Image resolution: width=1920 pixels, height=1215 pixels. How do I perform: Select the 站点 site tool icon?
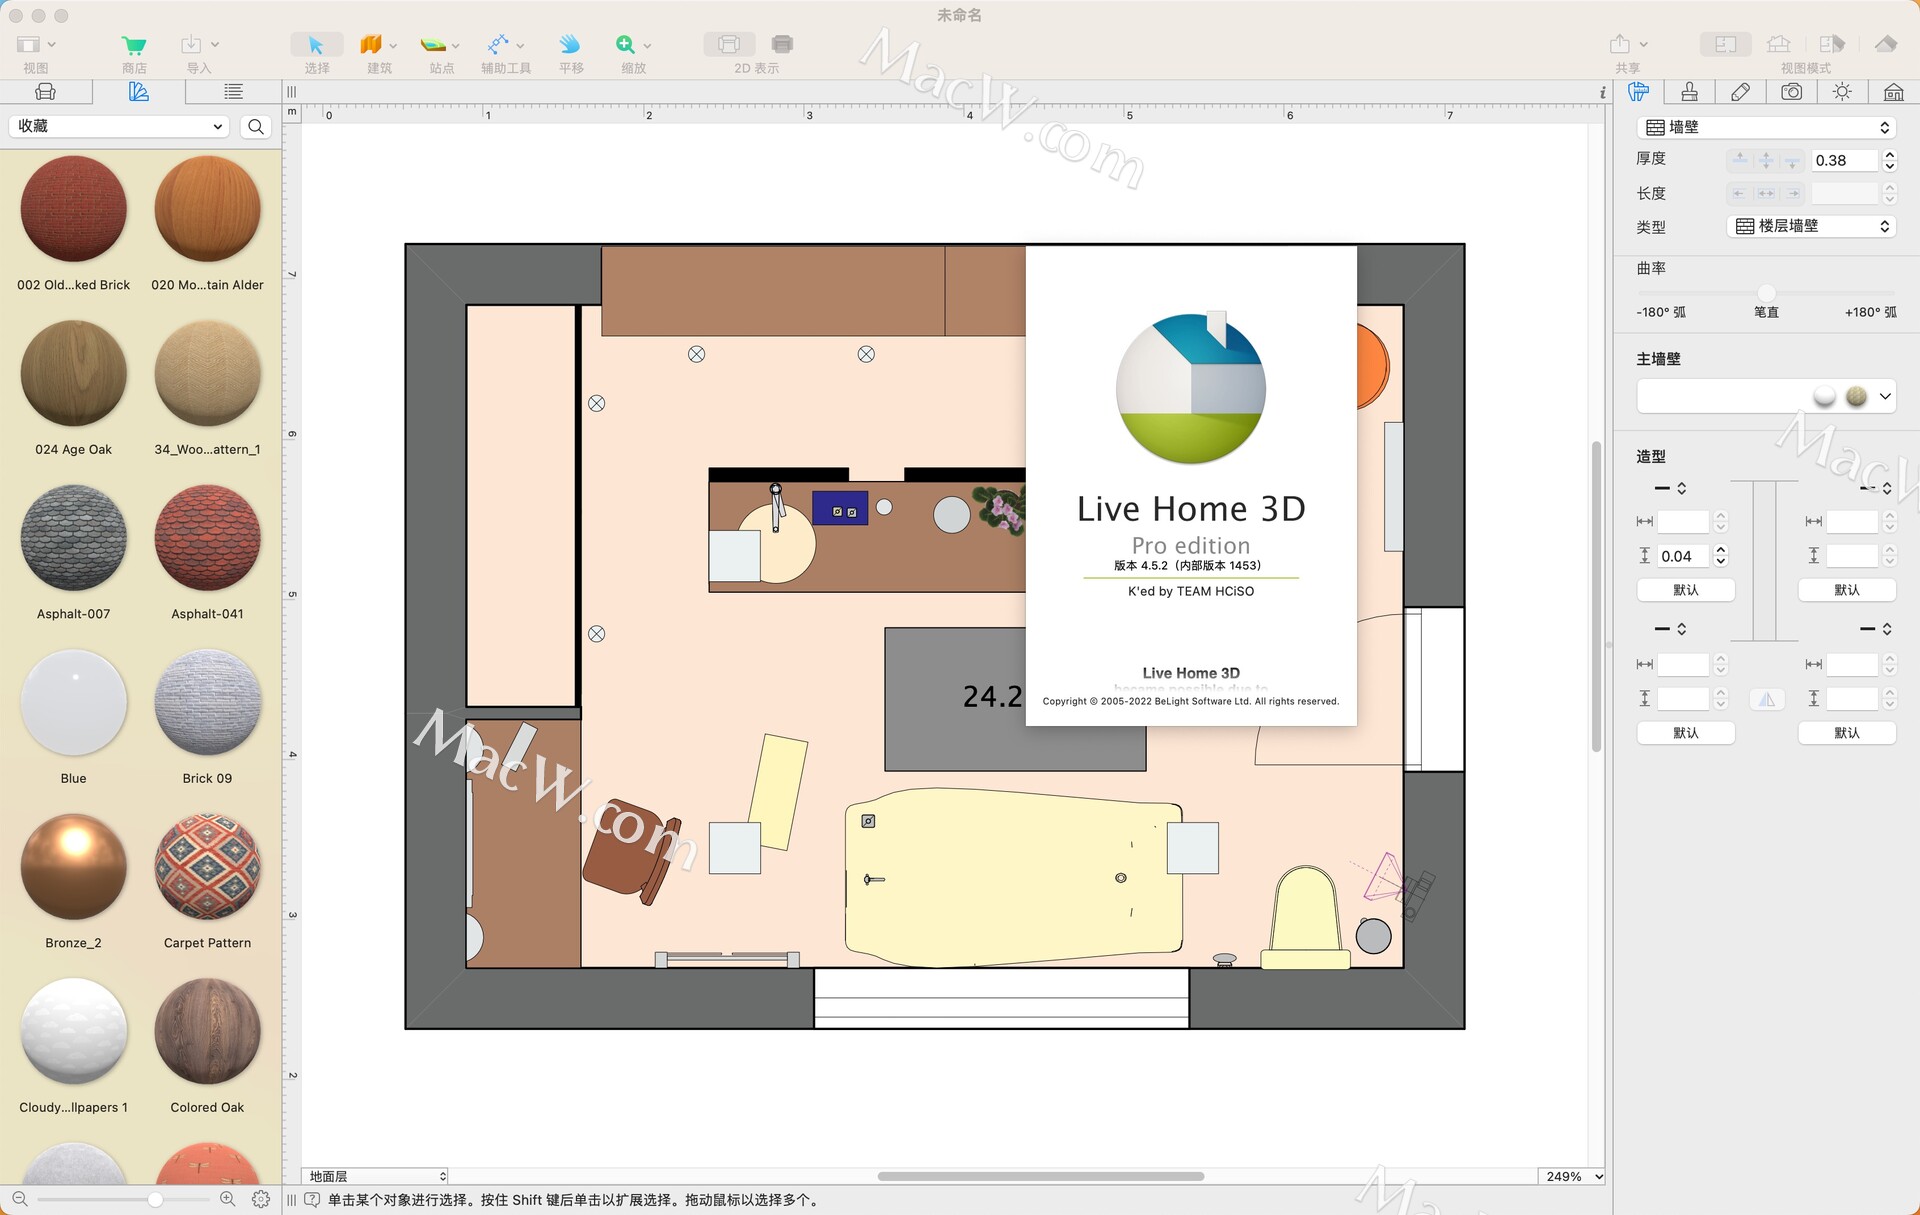(x=433, y=44)
